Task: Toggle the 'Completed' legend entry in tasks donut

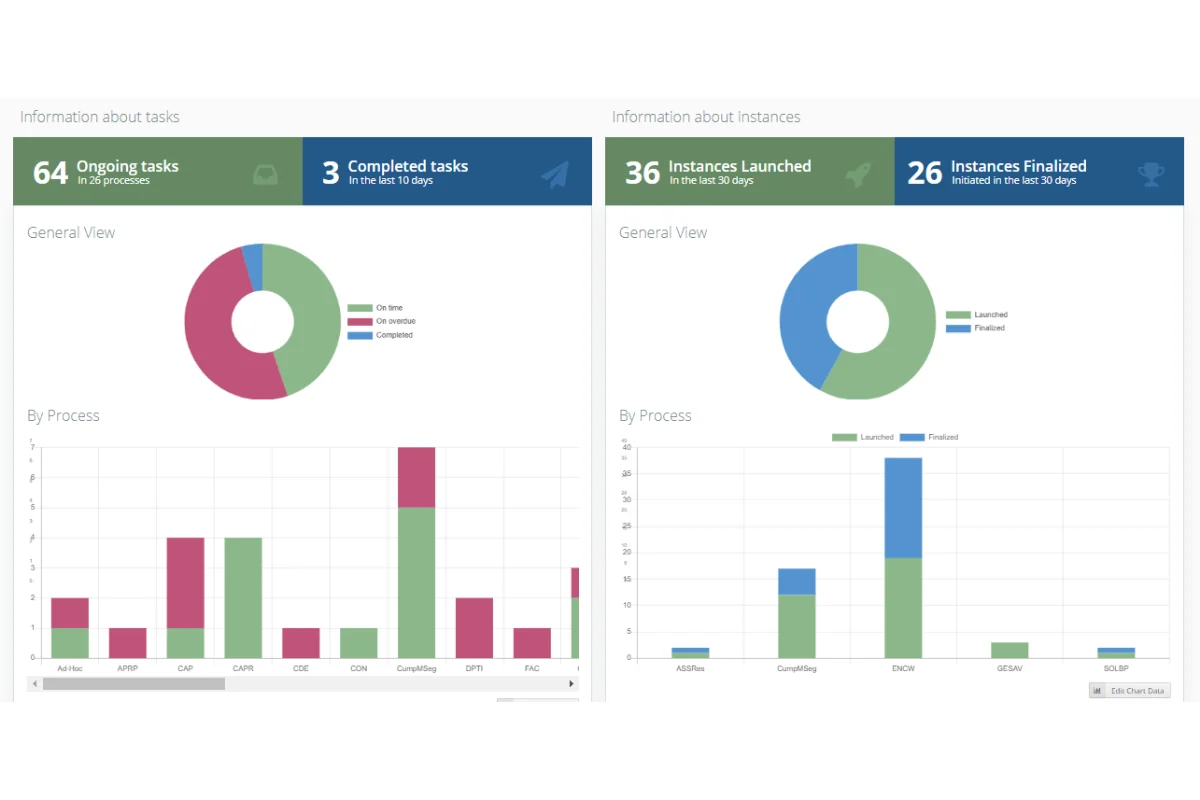Action: [x=380, y=335]
